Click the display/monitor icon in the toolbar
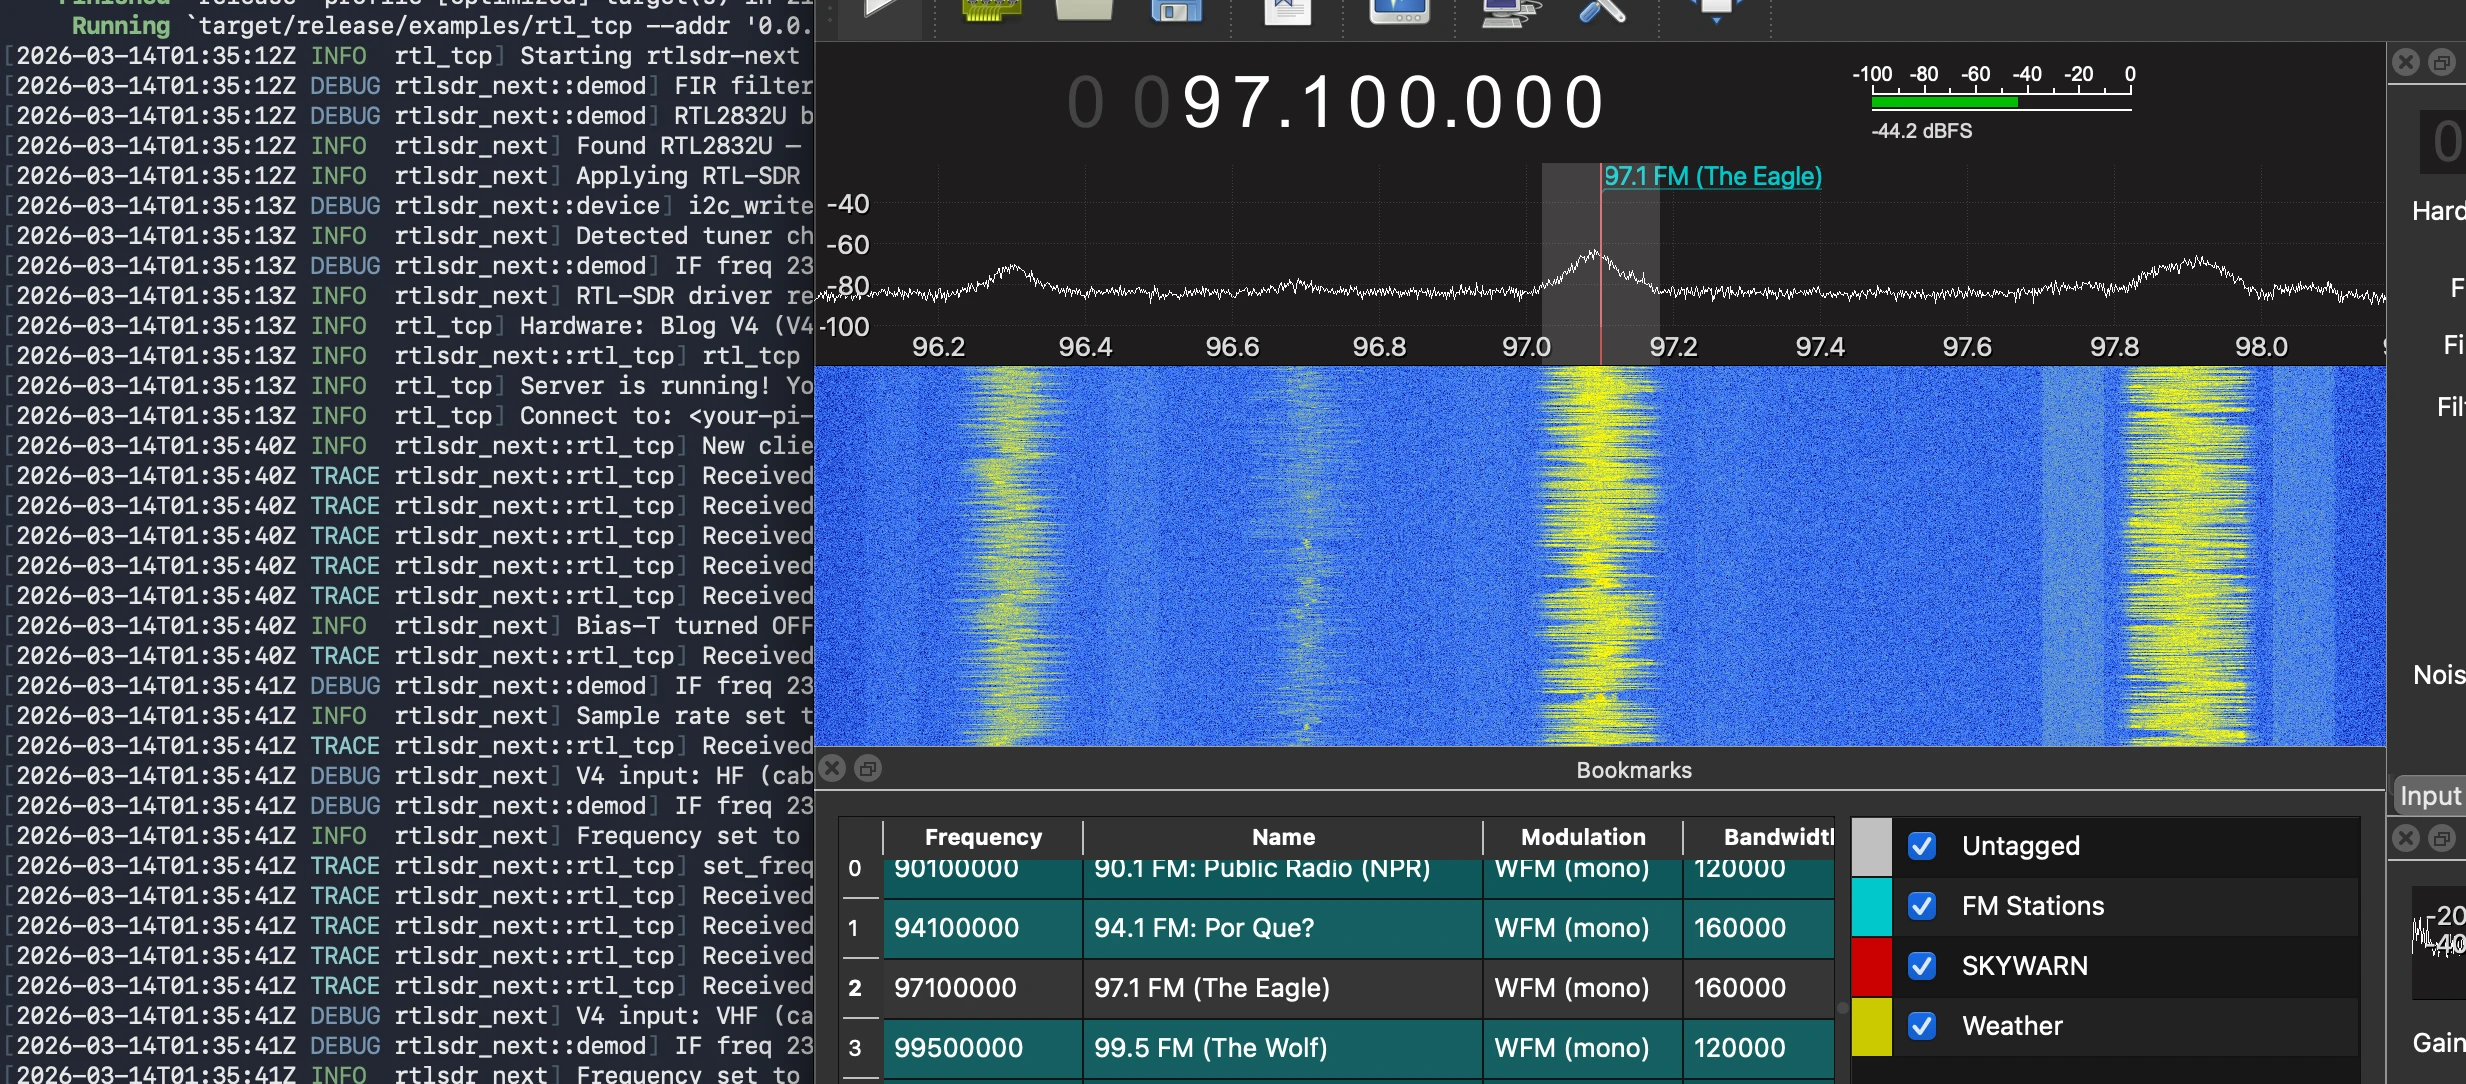 coord(1400,13)
